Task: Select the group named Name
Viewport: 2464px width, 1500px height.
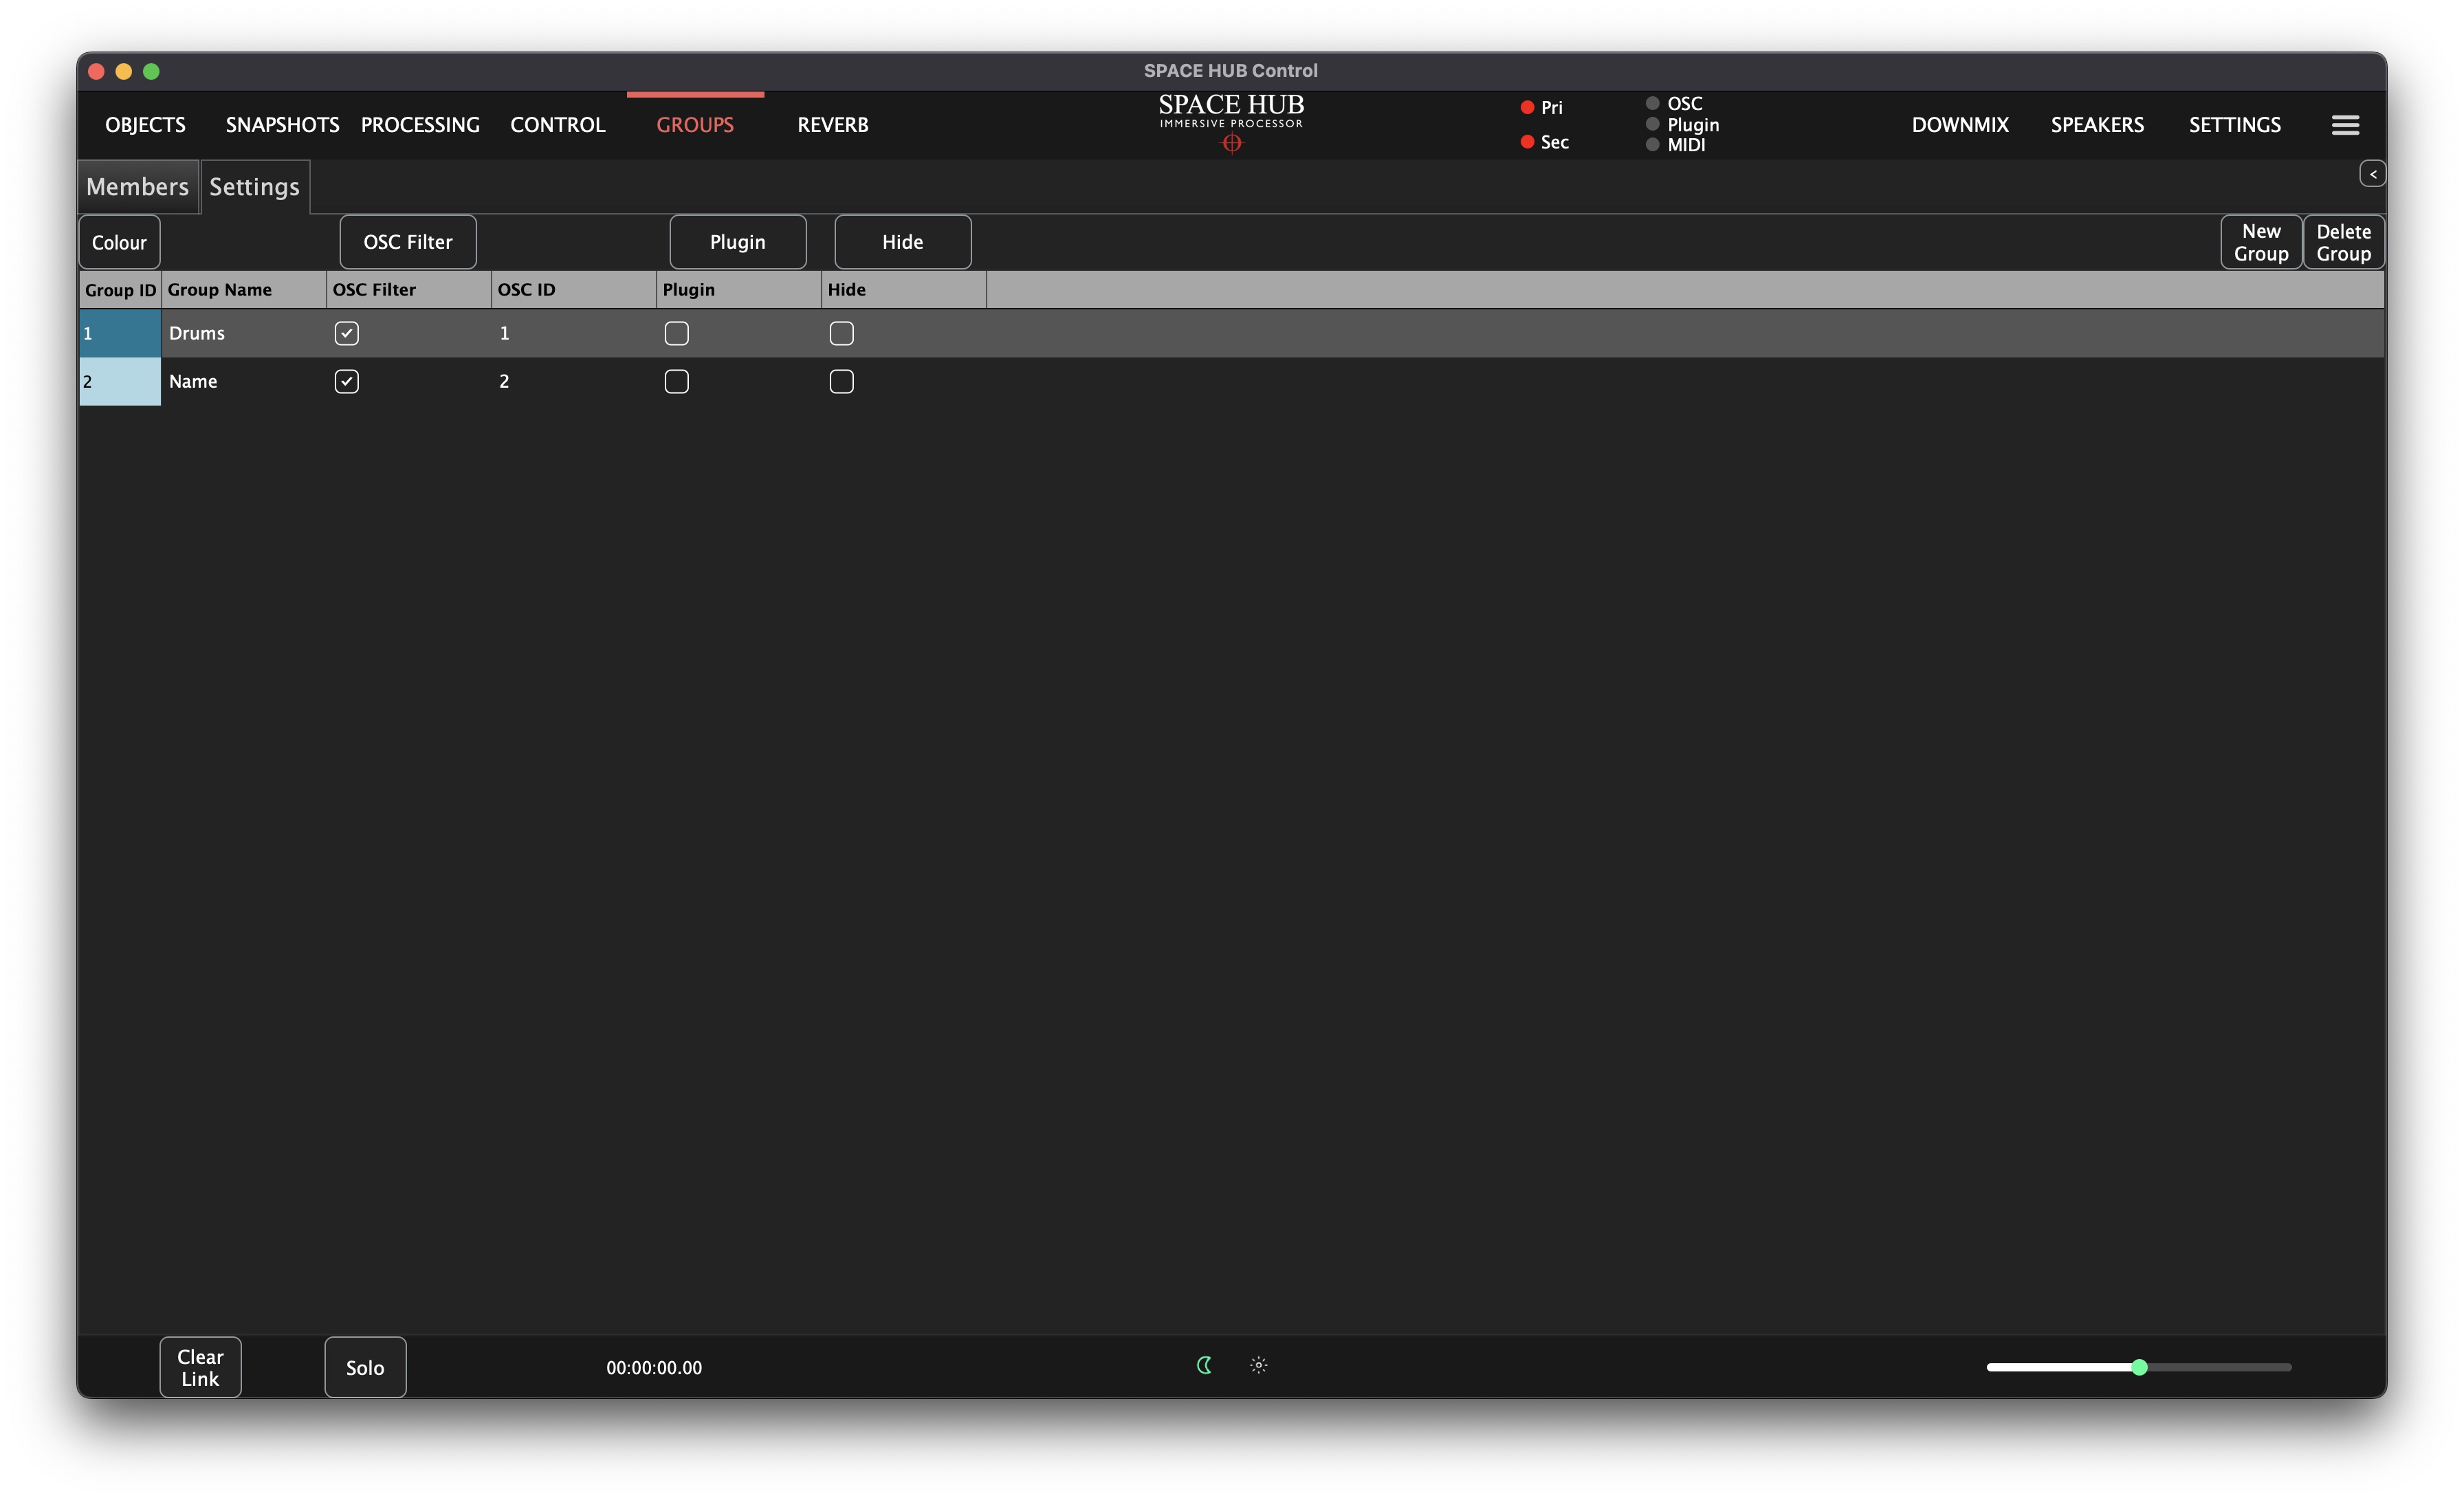Action: 244,381
